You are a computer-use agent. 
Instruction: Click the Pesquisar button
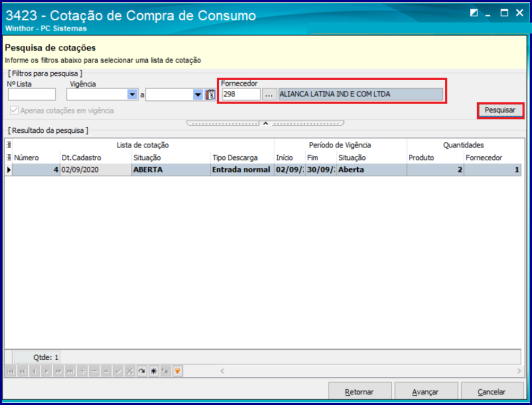(x=500, y=110)
